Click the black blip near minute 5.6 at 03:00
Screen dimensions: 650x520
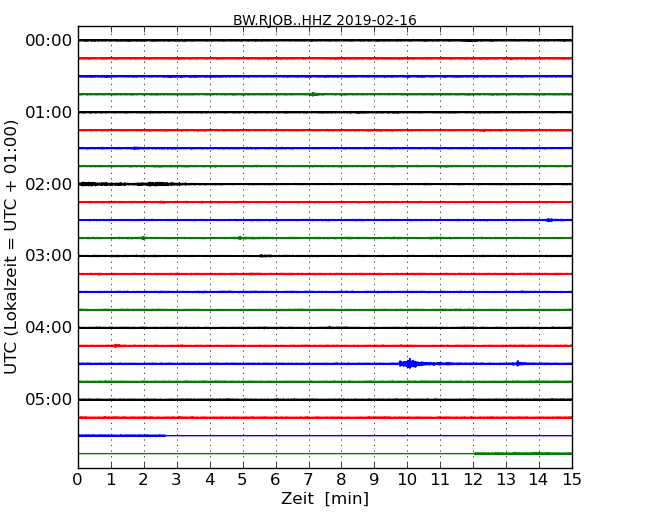point(265,256)
